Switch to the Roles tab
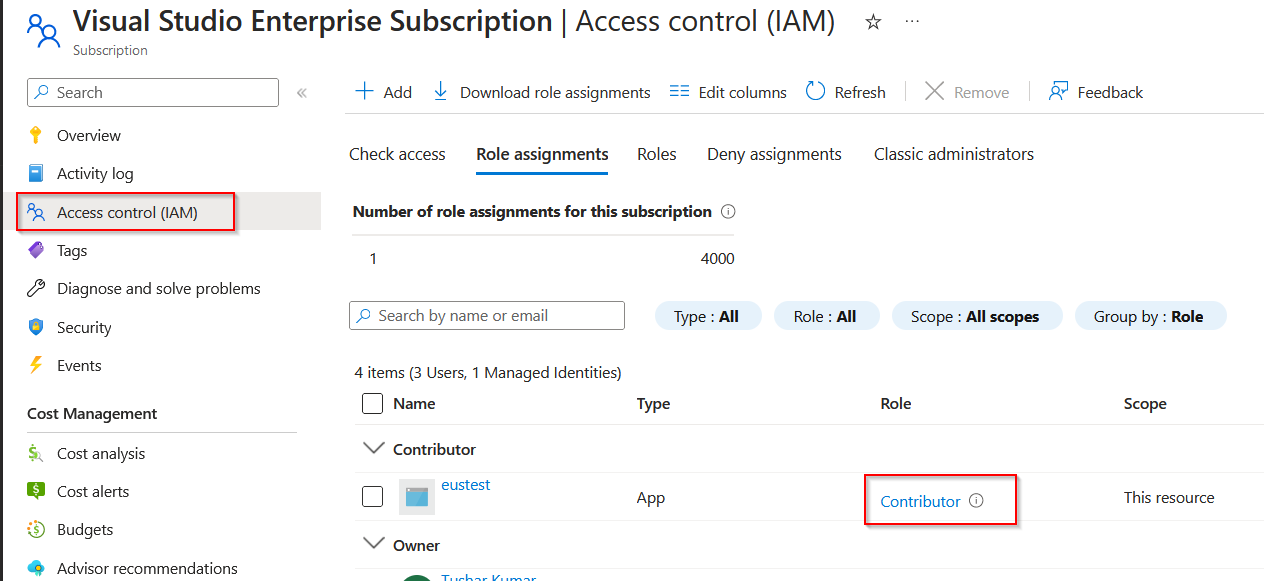This screenshot has width=1264, height=581. pos(657,154)
